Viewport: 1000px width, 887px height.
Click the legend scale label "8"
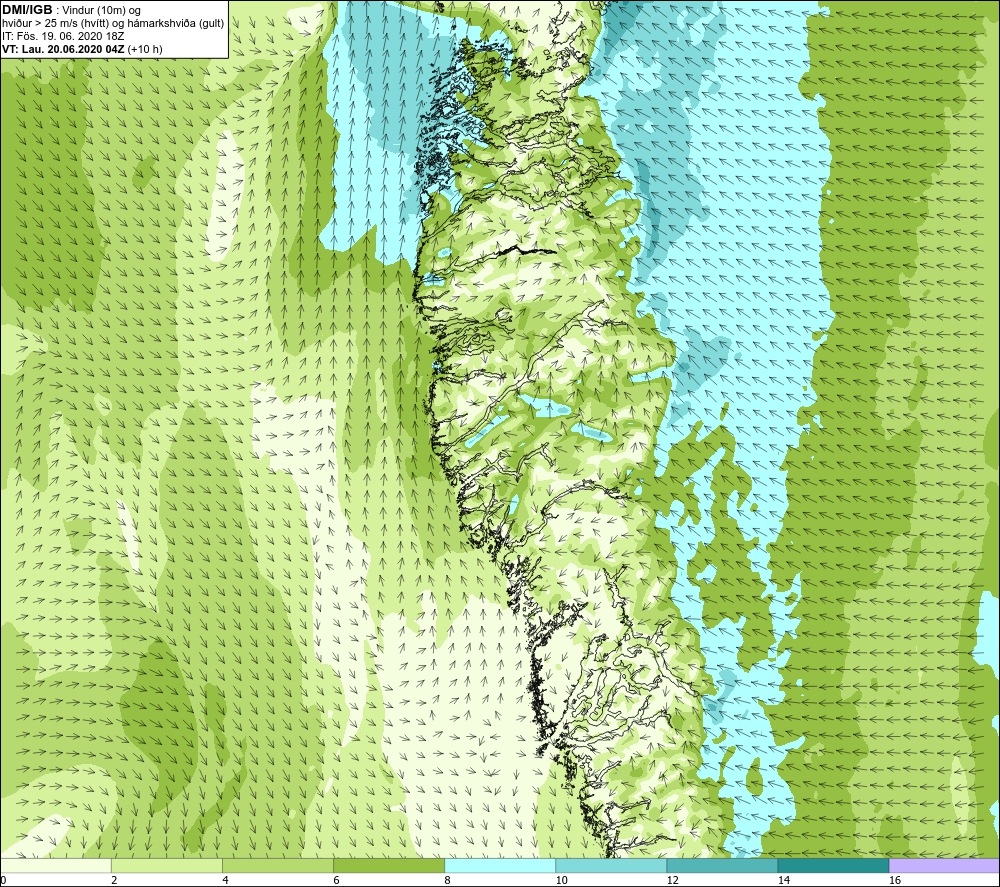coord(447,881)
